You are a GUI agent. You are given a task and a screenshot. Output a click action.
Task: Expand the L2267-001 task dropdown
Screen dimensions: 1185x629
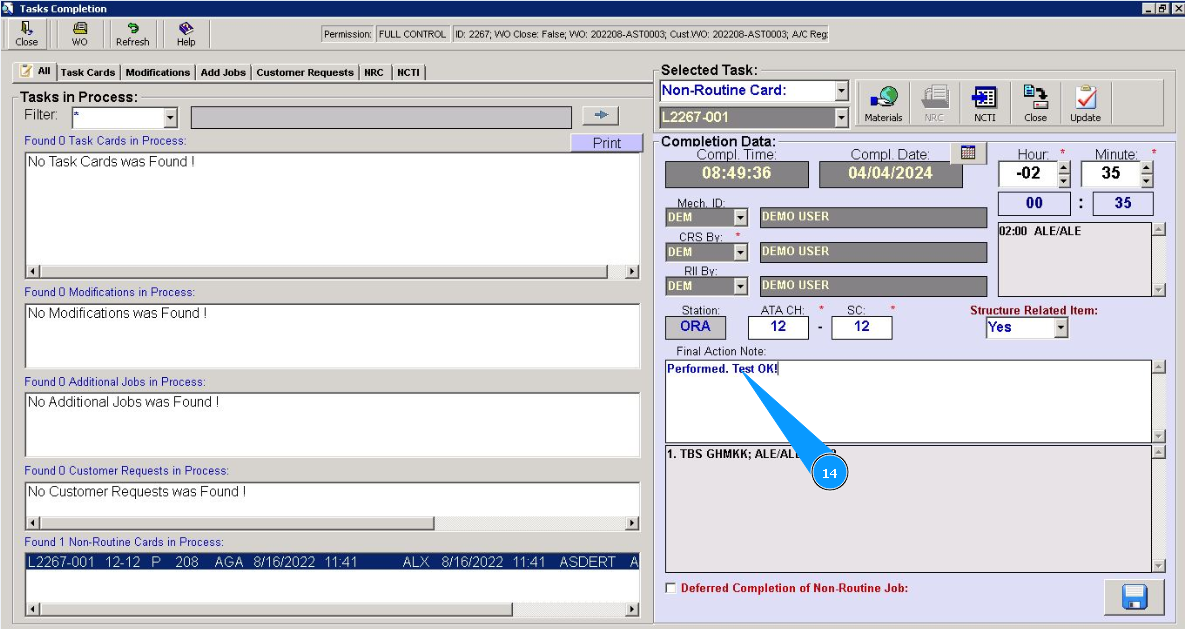pyautogui.click(x=842, y=117)
